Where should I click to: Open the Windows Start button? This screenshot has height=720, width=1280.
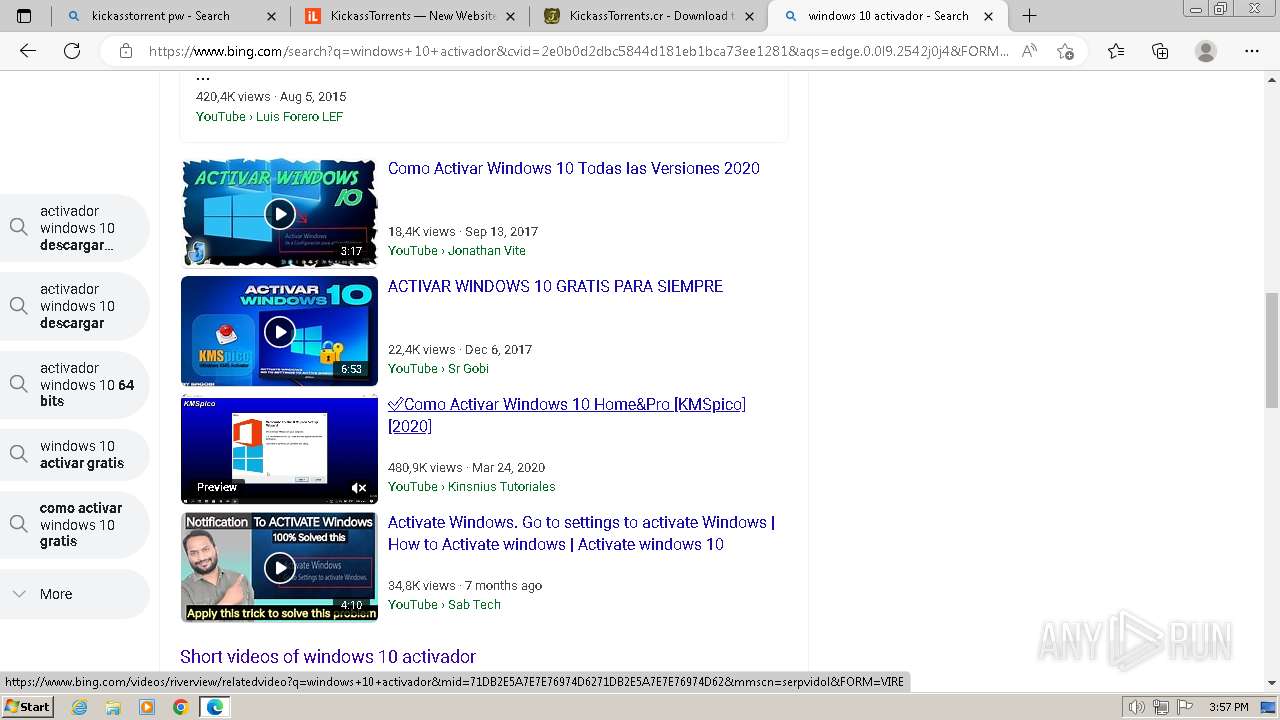click(x=27, y=707)
